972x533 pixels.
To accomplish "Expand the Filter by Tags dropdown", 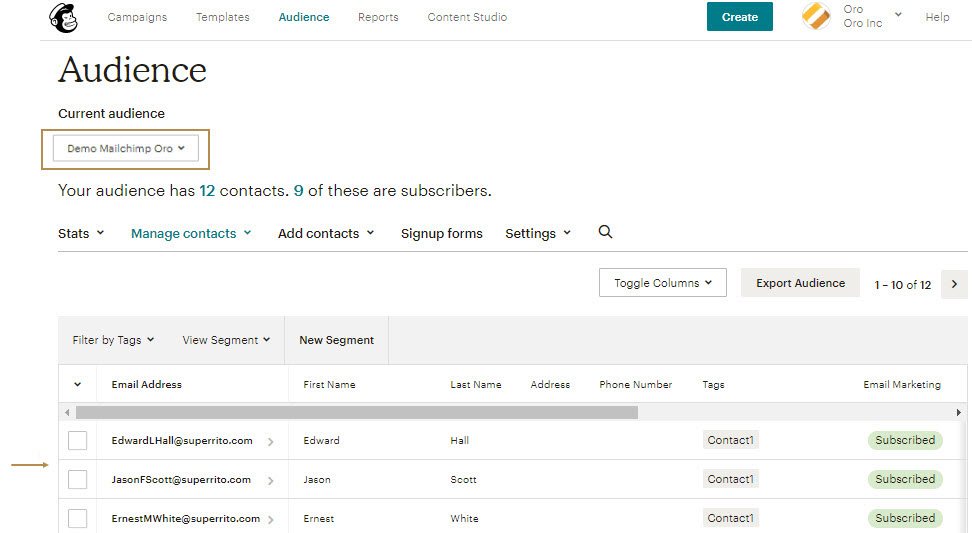I will pos(113,340).
